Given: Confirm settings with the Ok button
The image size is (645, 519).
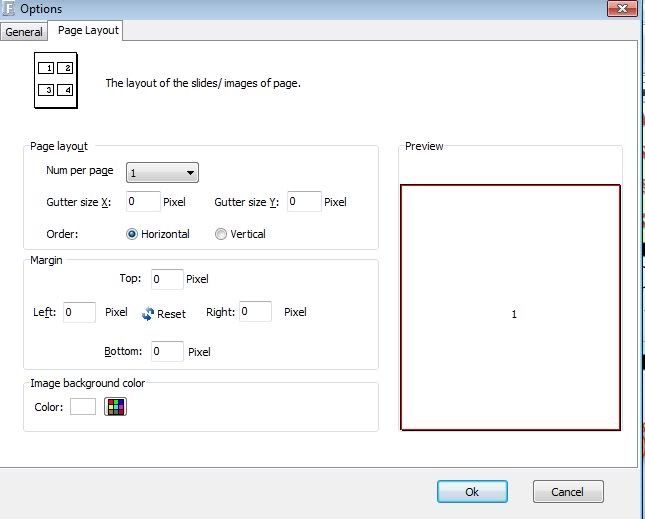Looking at the screenshot, I should pyautogui.click(x=472, y=491).
